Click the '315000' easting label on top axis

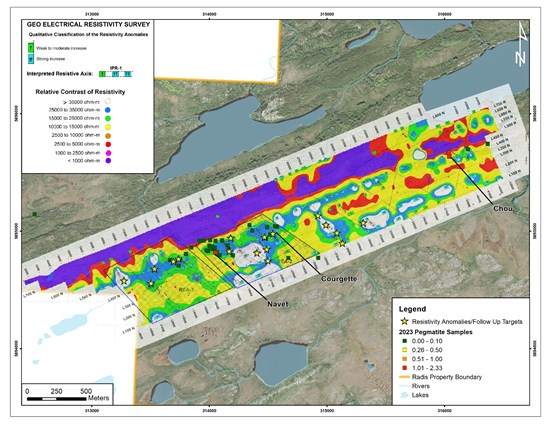pos(327,14)
